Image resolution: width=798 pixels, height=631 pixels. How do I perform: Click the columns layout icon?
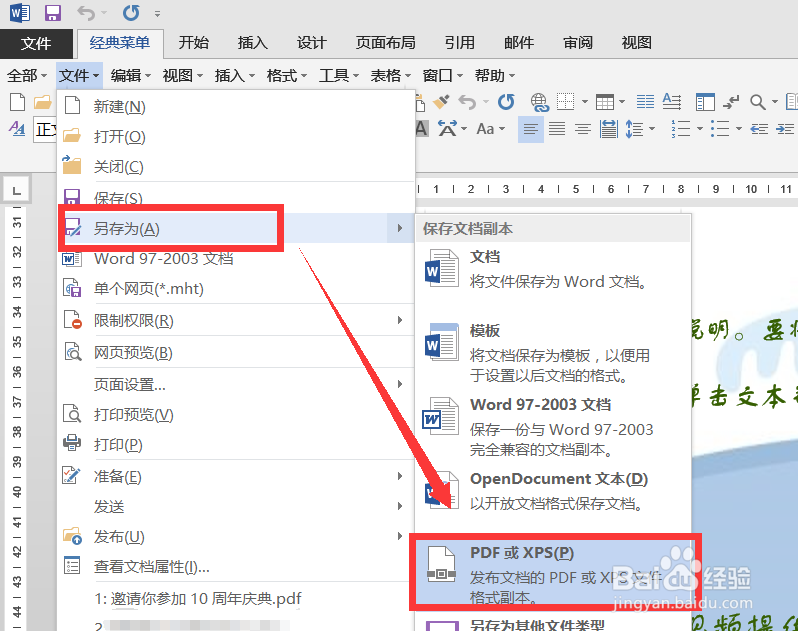(x=645, y=102)
